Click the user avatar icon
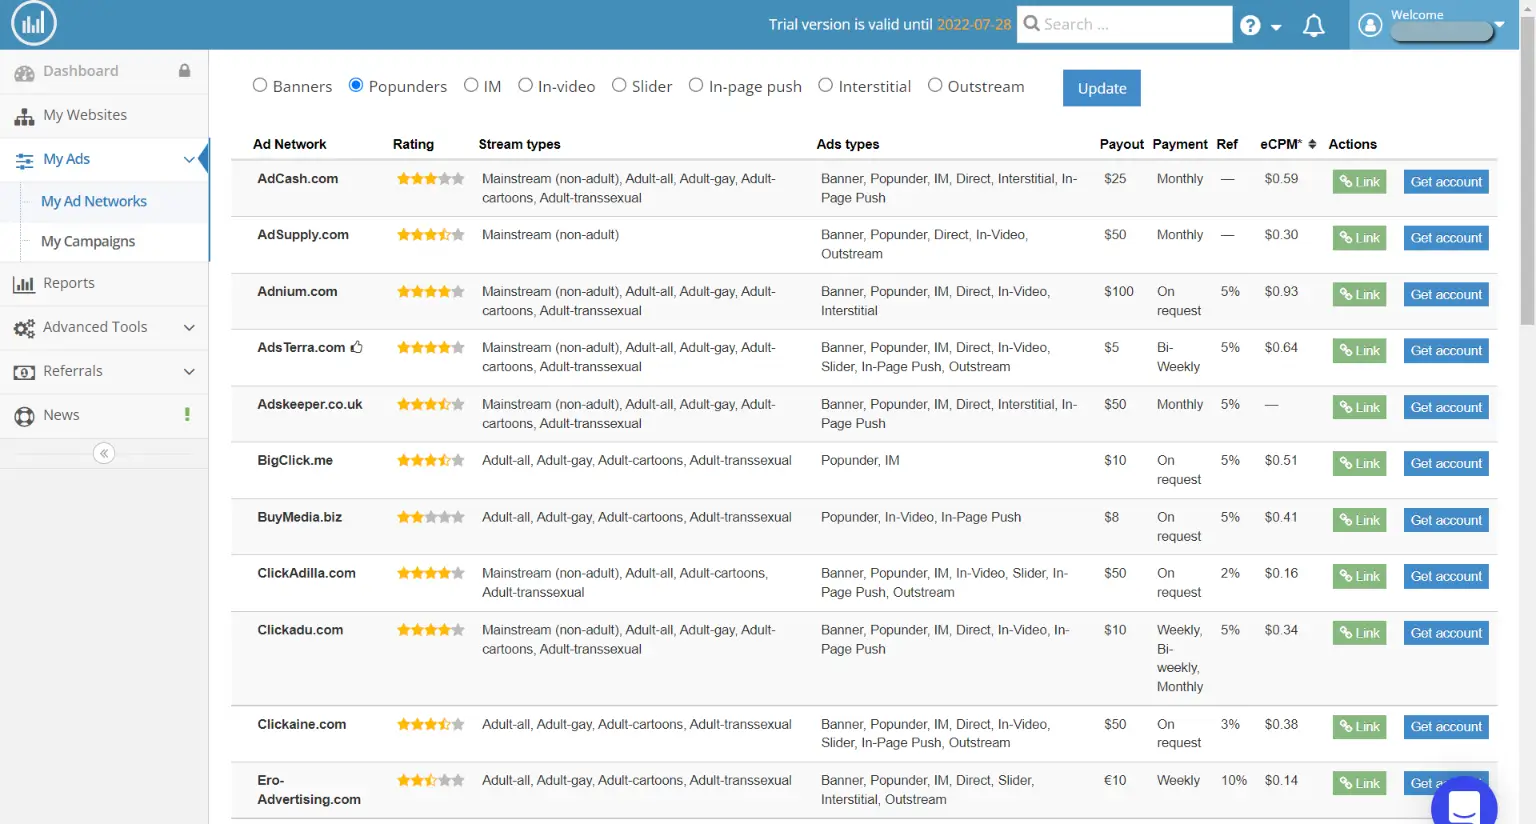 coord(1371,24)
